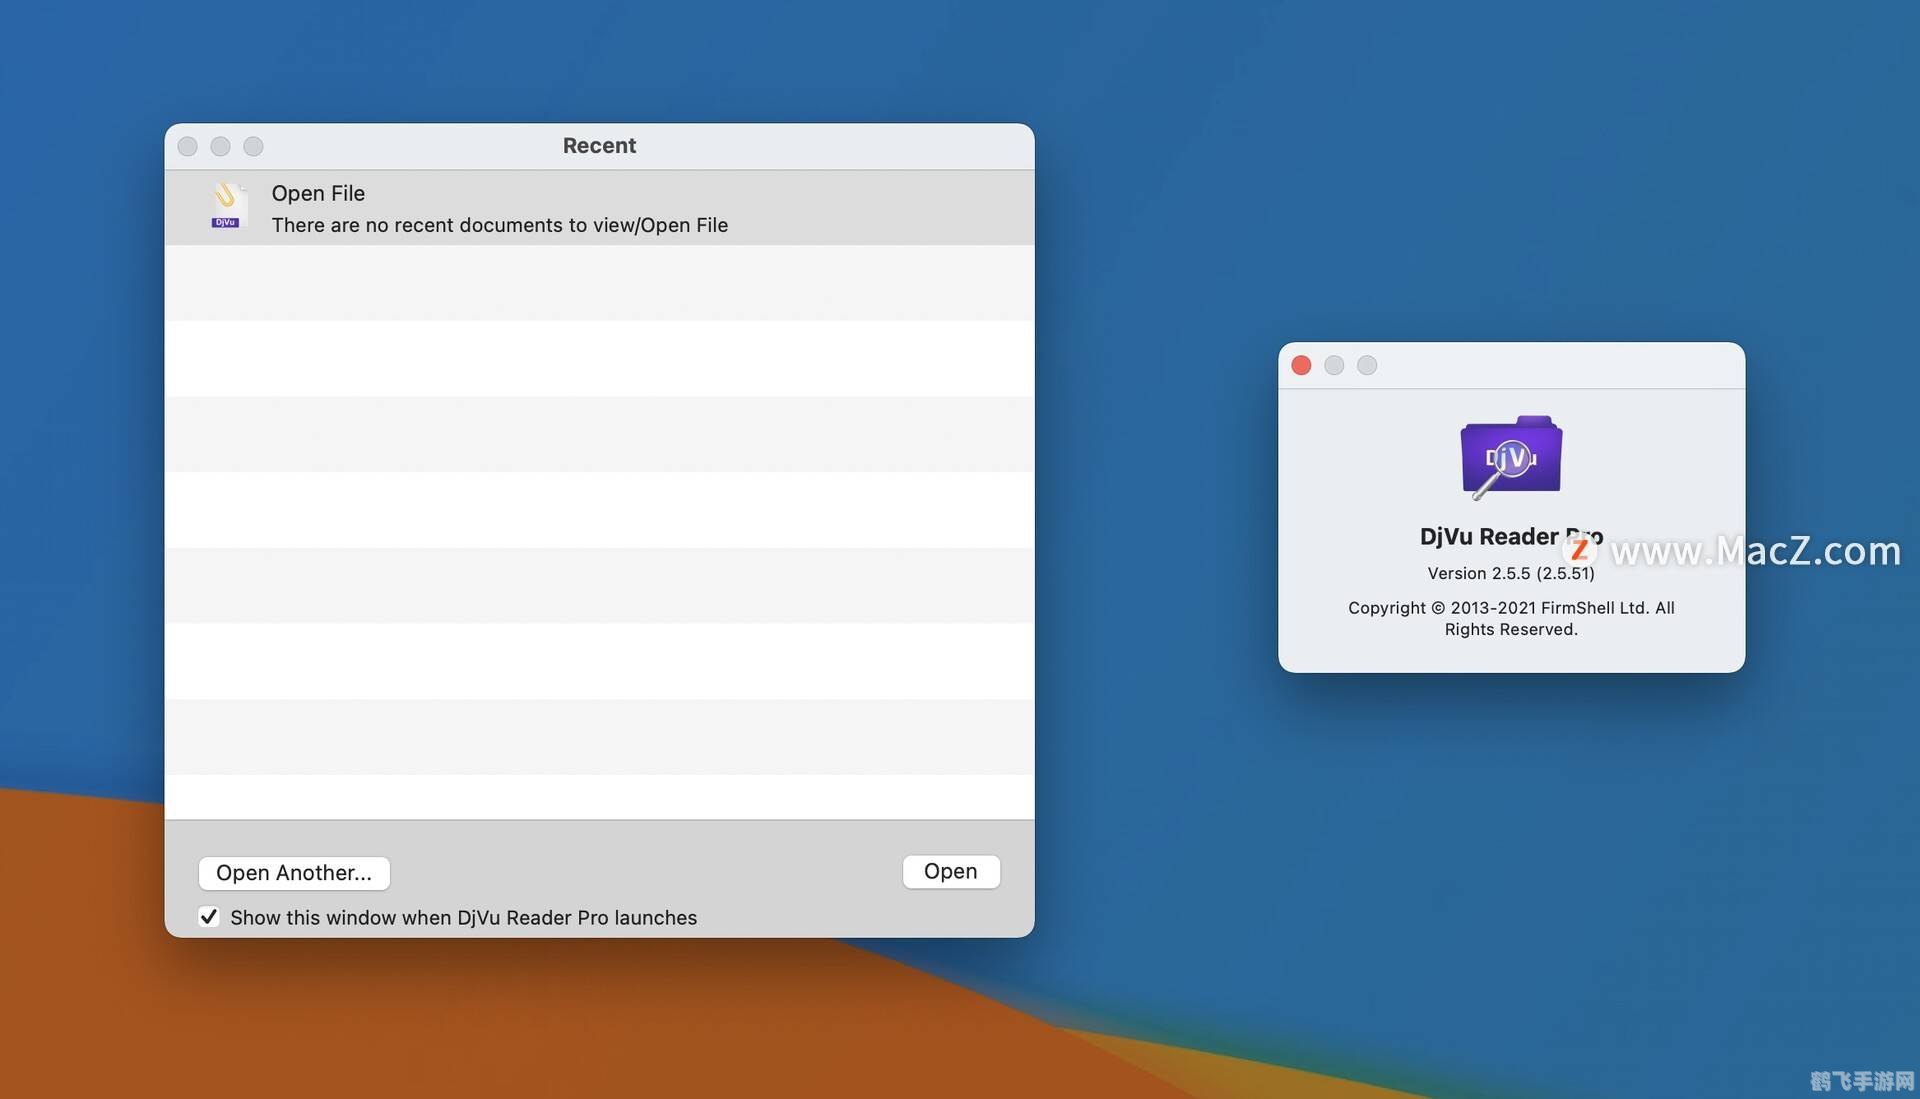Click the red Z logo of MacZ watermark
The width and height of the screenshot is (1920, 1099).
point(1579,549)
